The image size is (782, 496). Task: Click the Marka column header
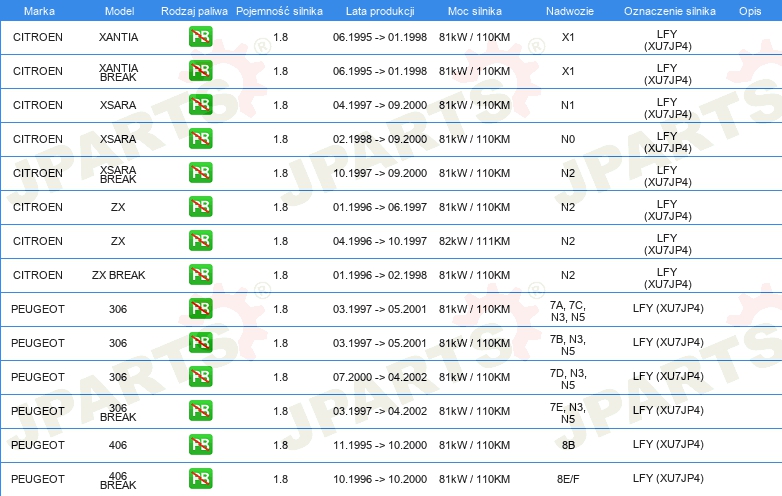[39, 11]
